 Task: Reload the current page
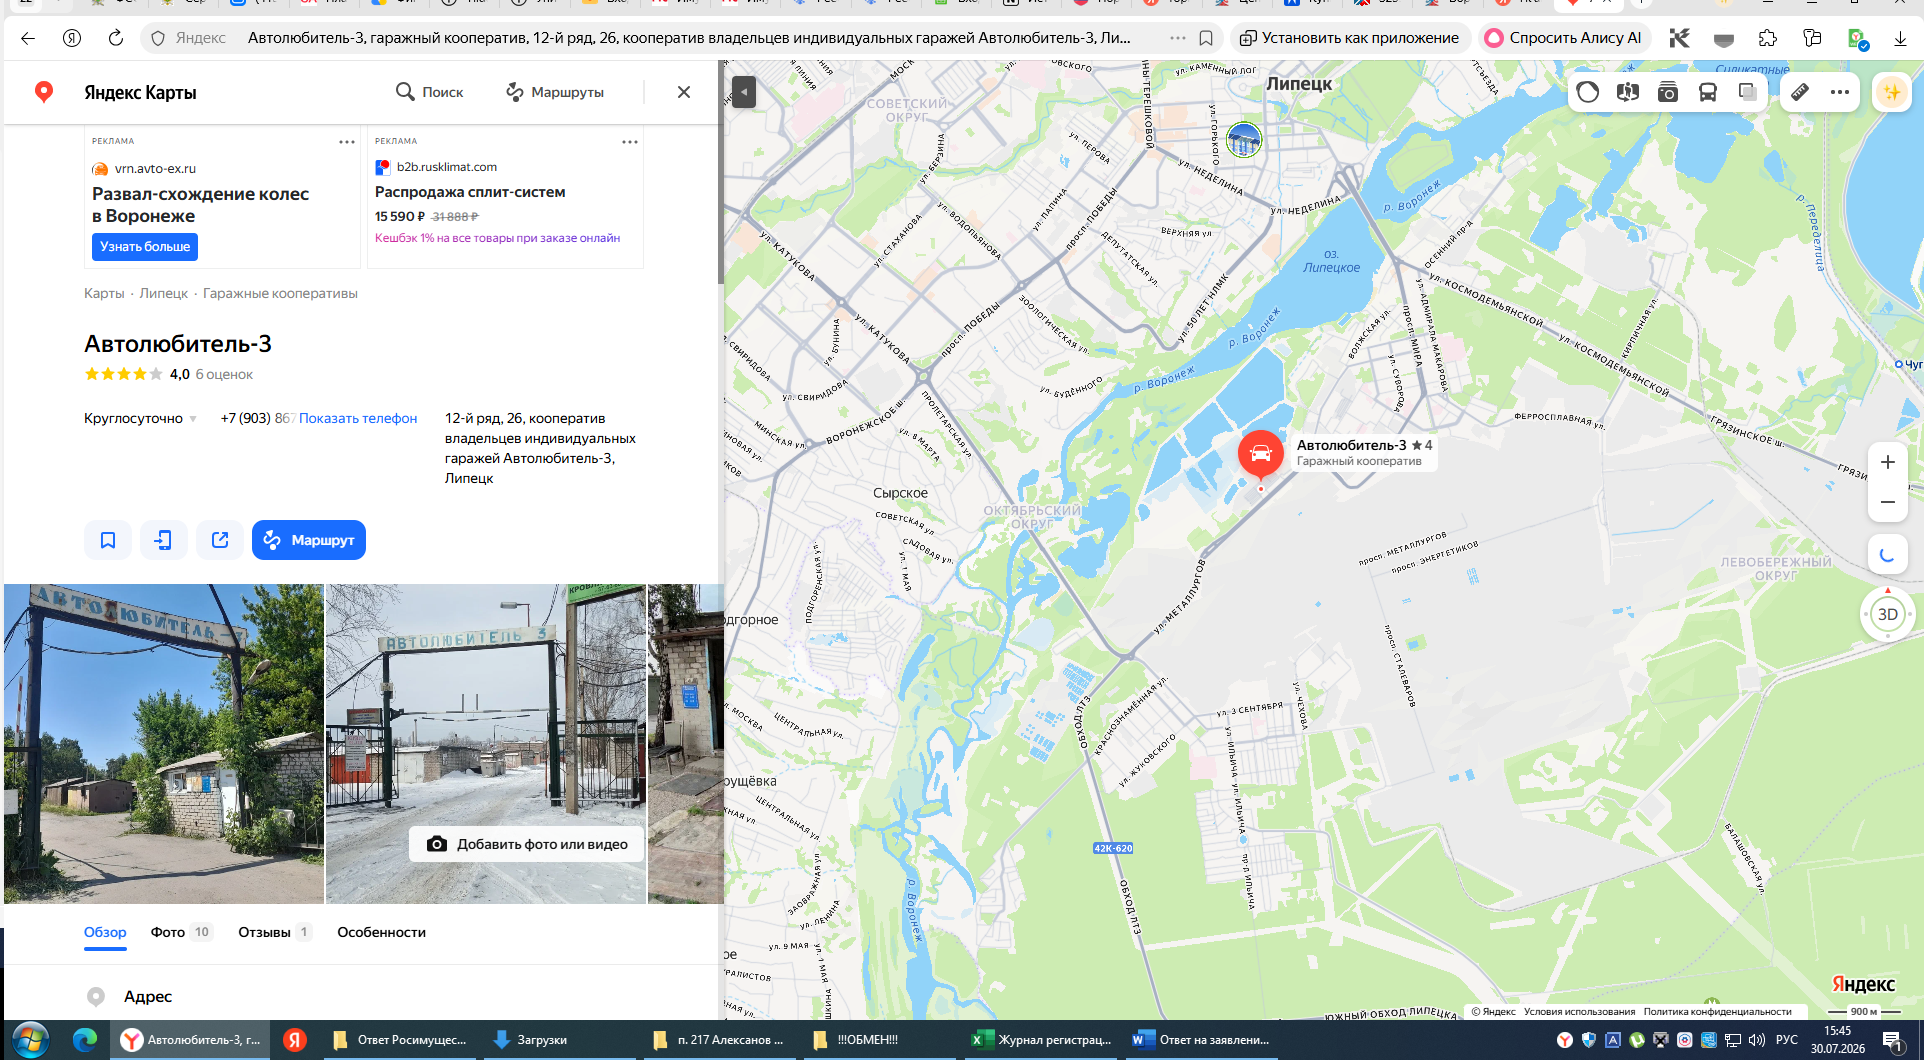click(x=116, y=38)
